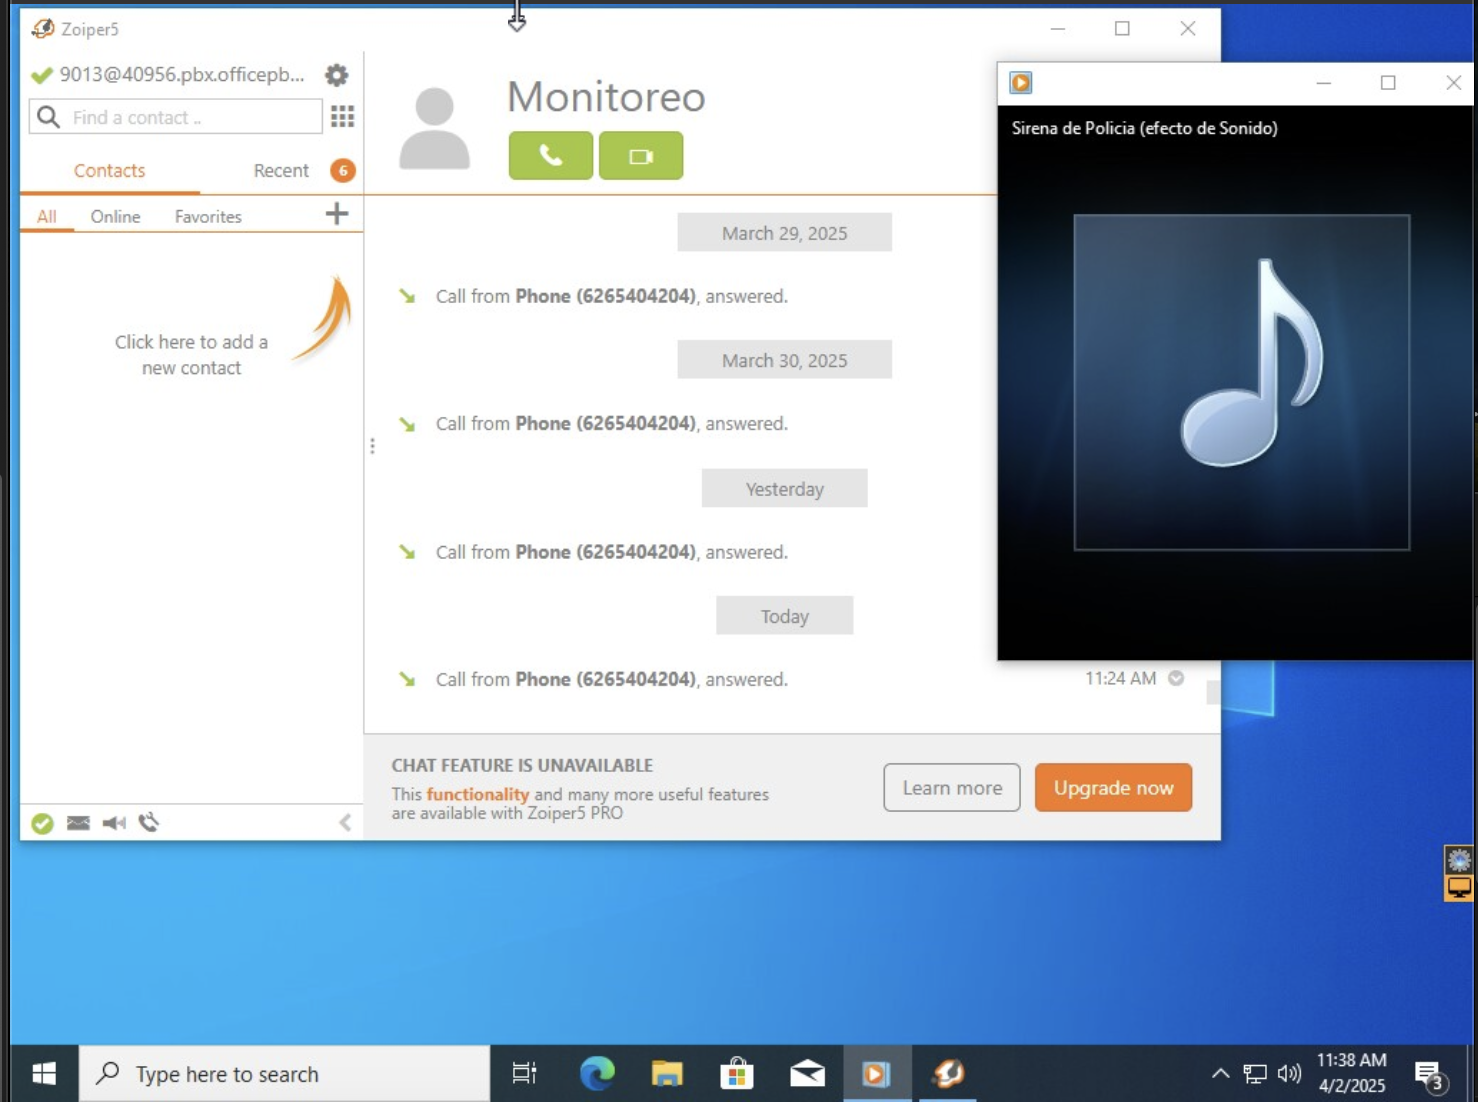Click the March 29, 2025 date label

coord(784,233)
